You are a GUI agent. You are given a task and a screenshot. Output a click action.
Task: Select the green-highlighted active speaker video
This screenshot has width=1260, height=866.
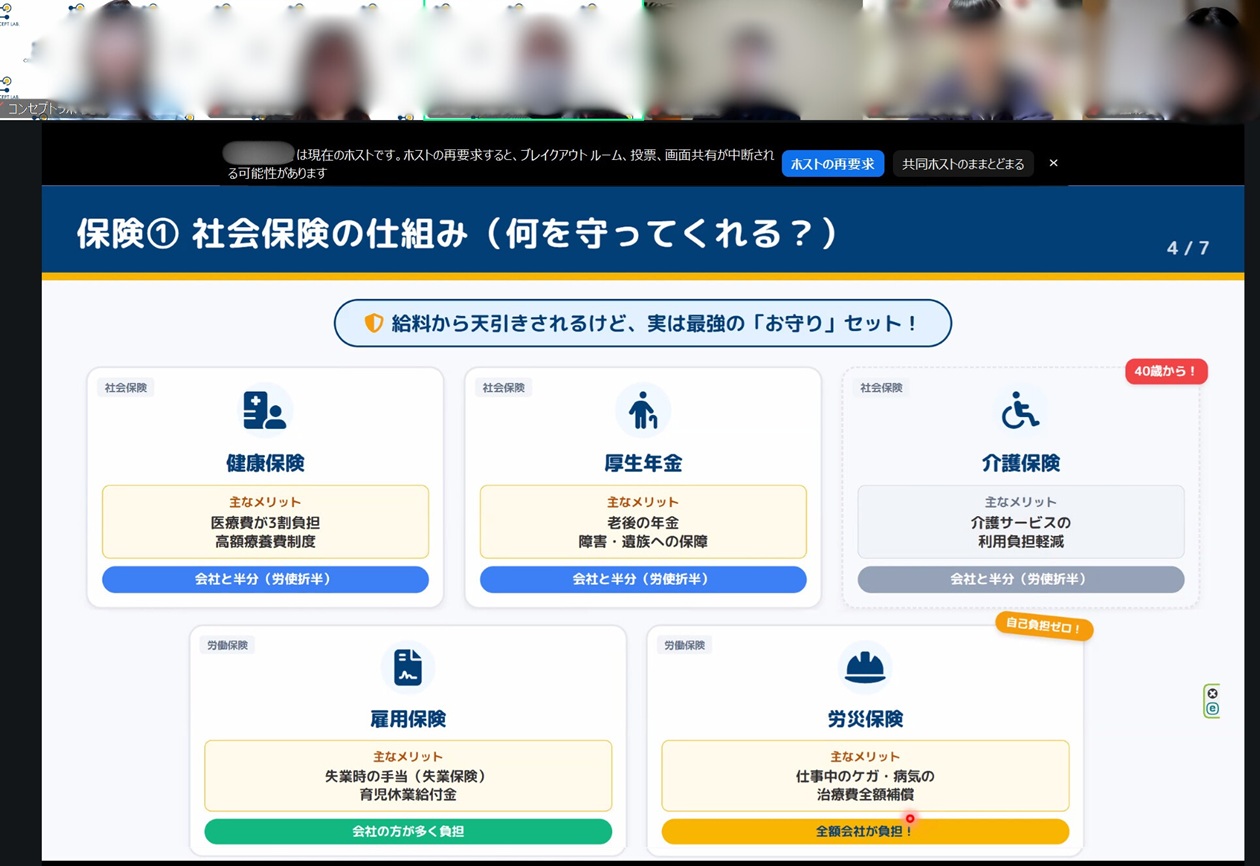pyautogui.click(x=534, y=60)
